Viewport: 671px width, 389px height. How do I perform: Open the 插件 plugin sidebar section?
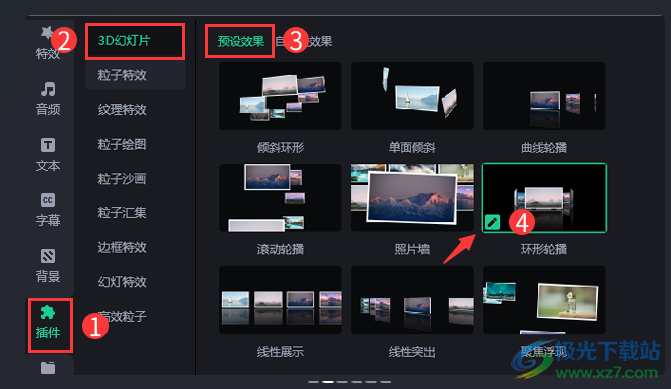(48, 322)
